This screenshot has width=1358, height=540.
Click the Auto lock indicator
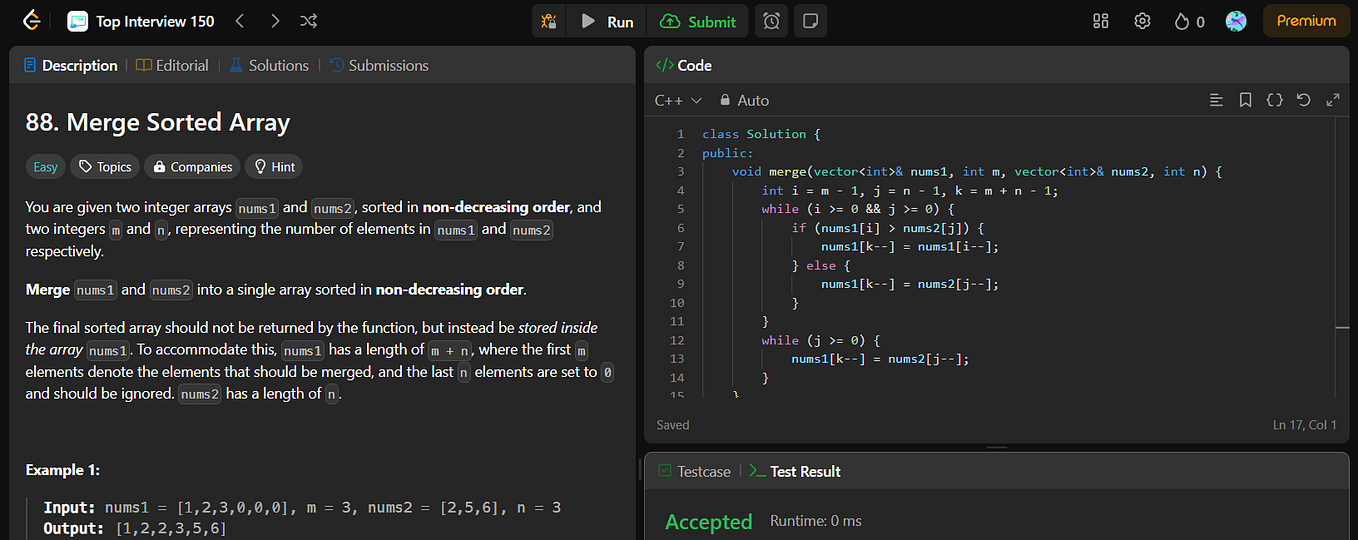744,100
